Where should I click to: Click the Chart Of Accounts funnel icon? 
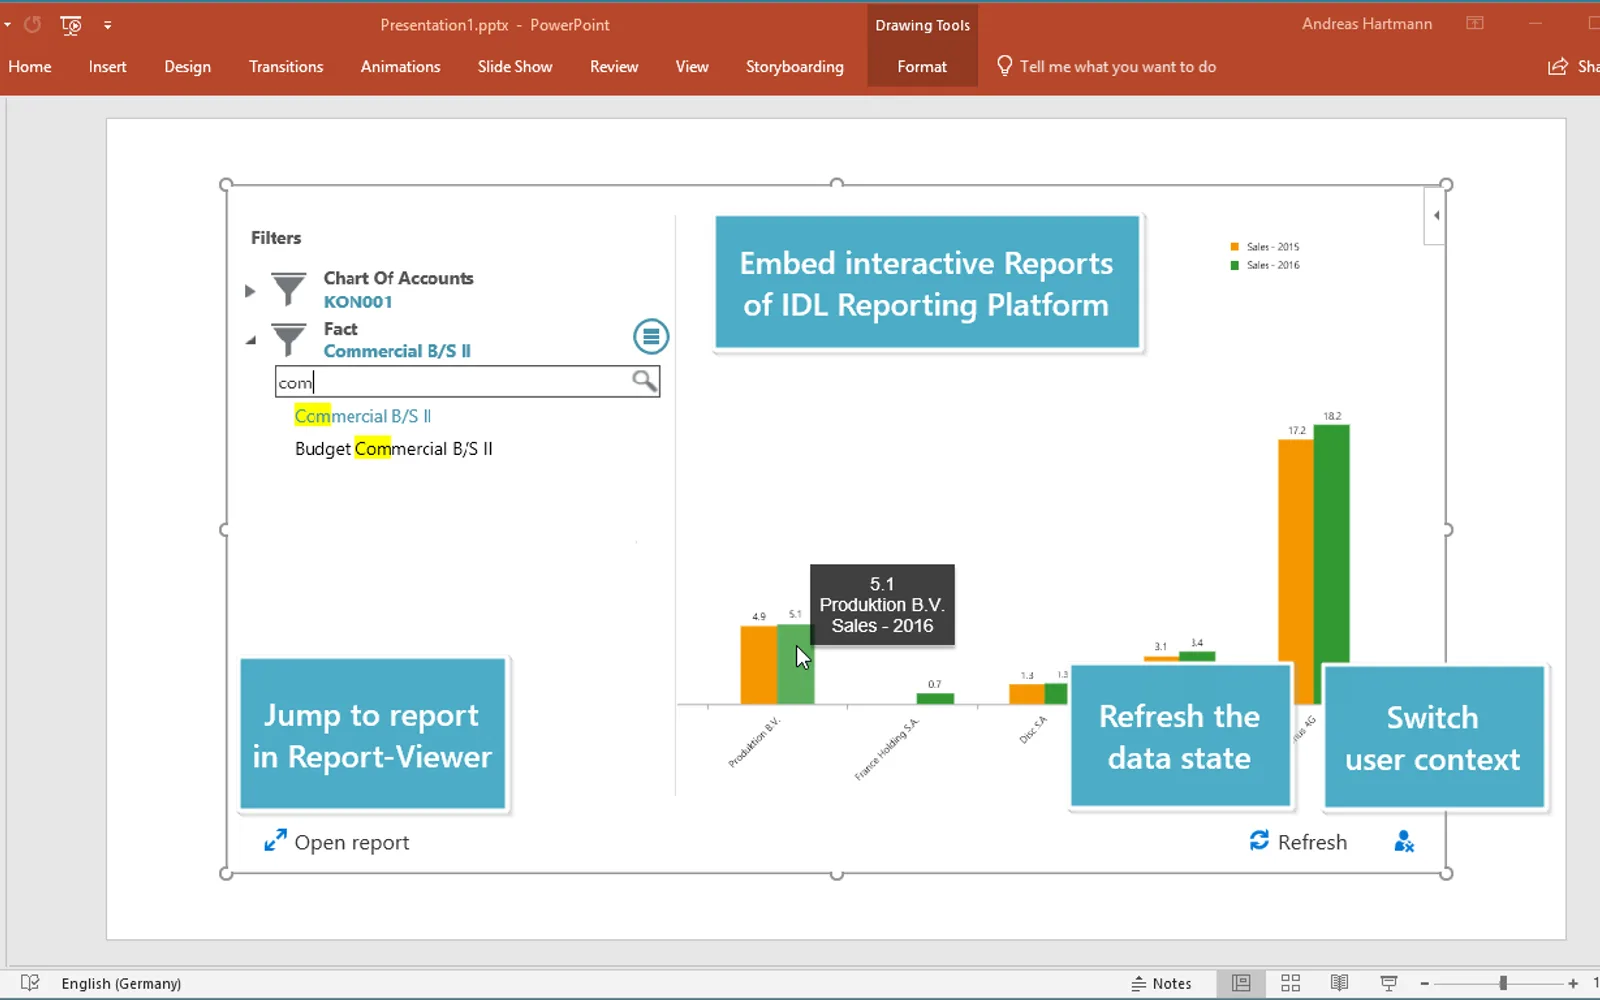point(289,289)
